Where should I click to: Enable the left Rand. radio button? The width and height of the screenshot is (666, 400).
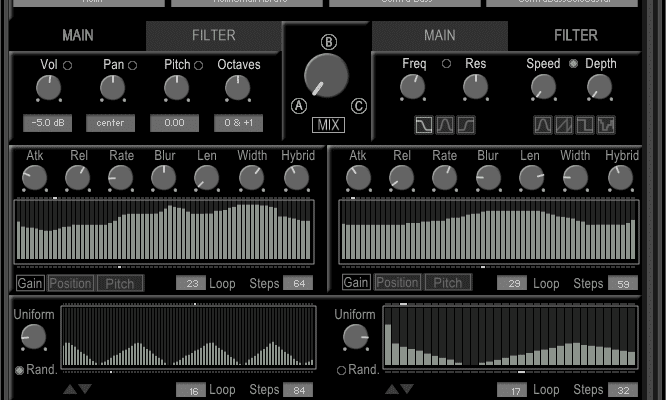[x=20, y=370]
